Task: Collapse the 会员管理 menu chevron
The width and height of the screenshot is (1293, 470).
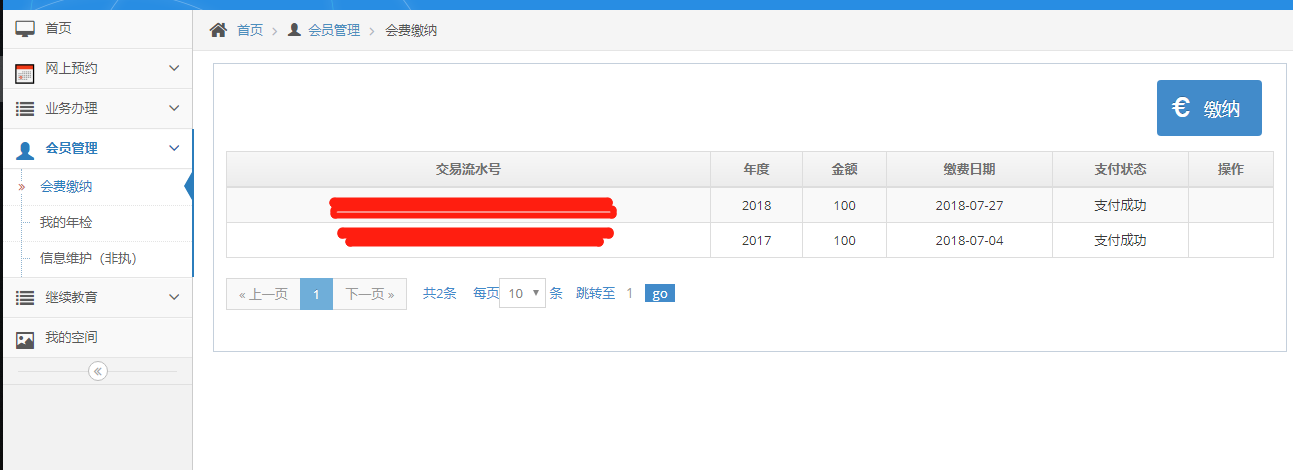Action: pyautogui.click(x=174, y=148)
